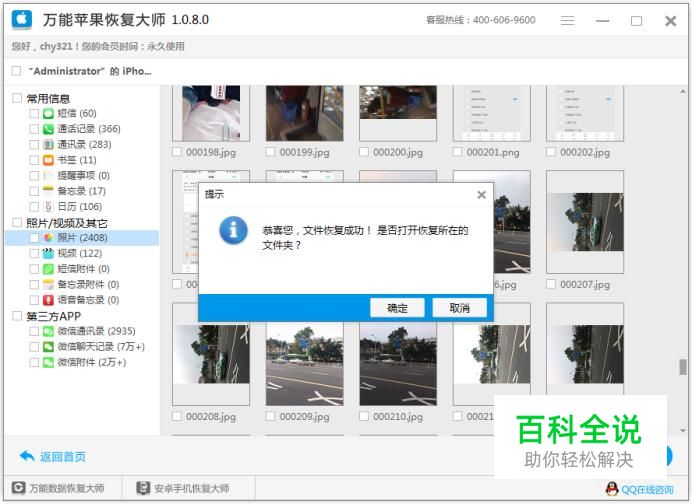Click the bookmarks (书签) orange icon
Screen dimensions: 692x504
click(x=48, y=160)
